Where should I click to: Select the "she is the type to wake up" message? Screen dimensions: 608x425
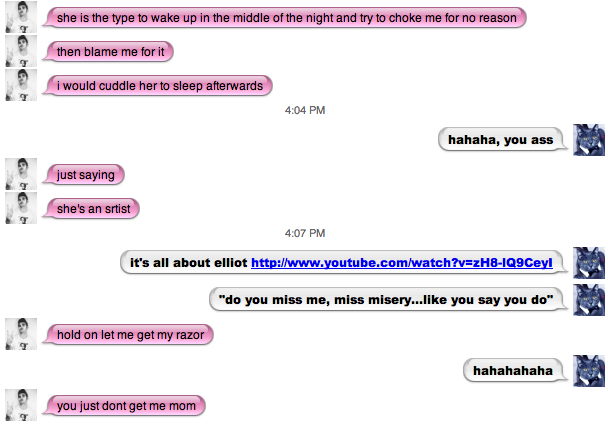[288, 18]
